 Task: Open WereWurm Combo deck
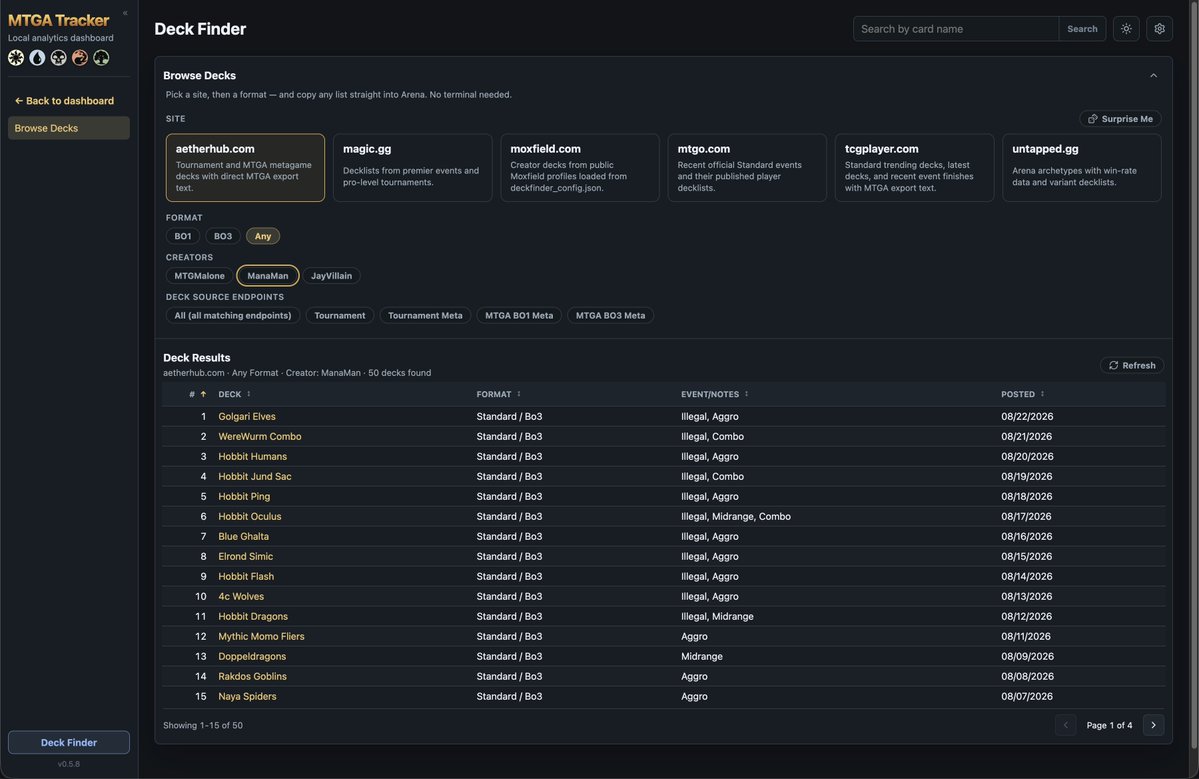pos(260,437)
